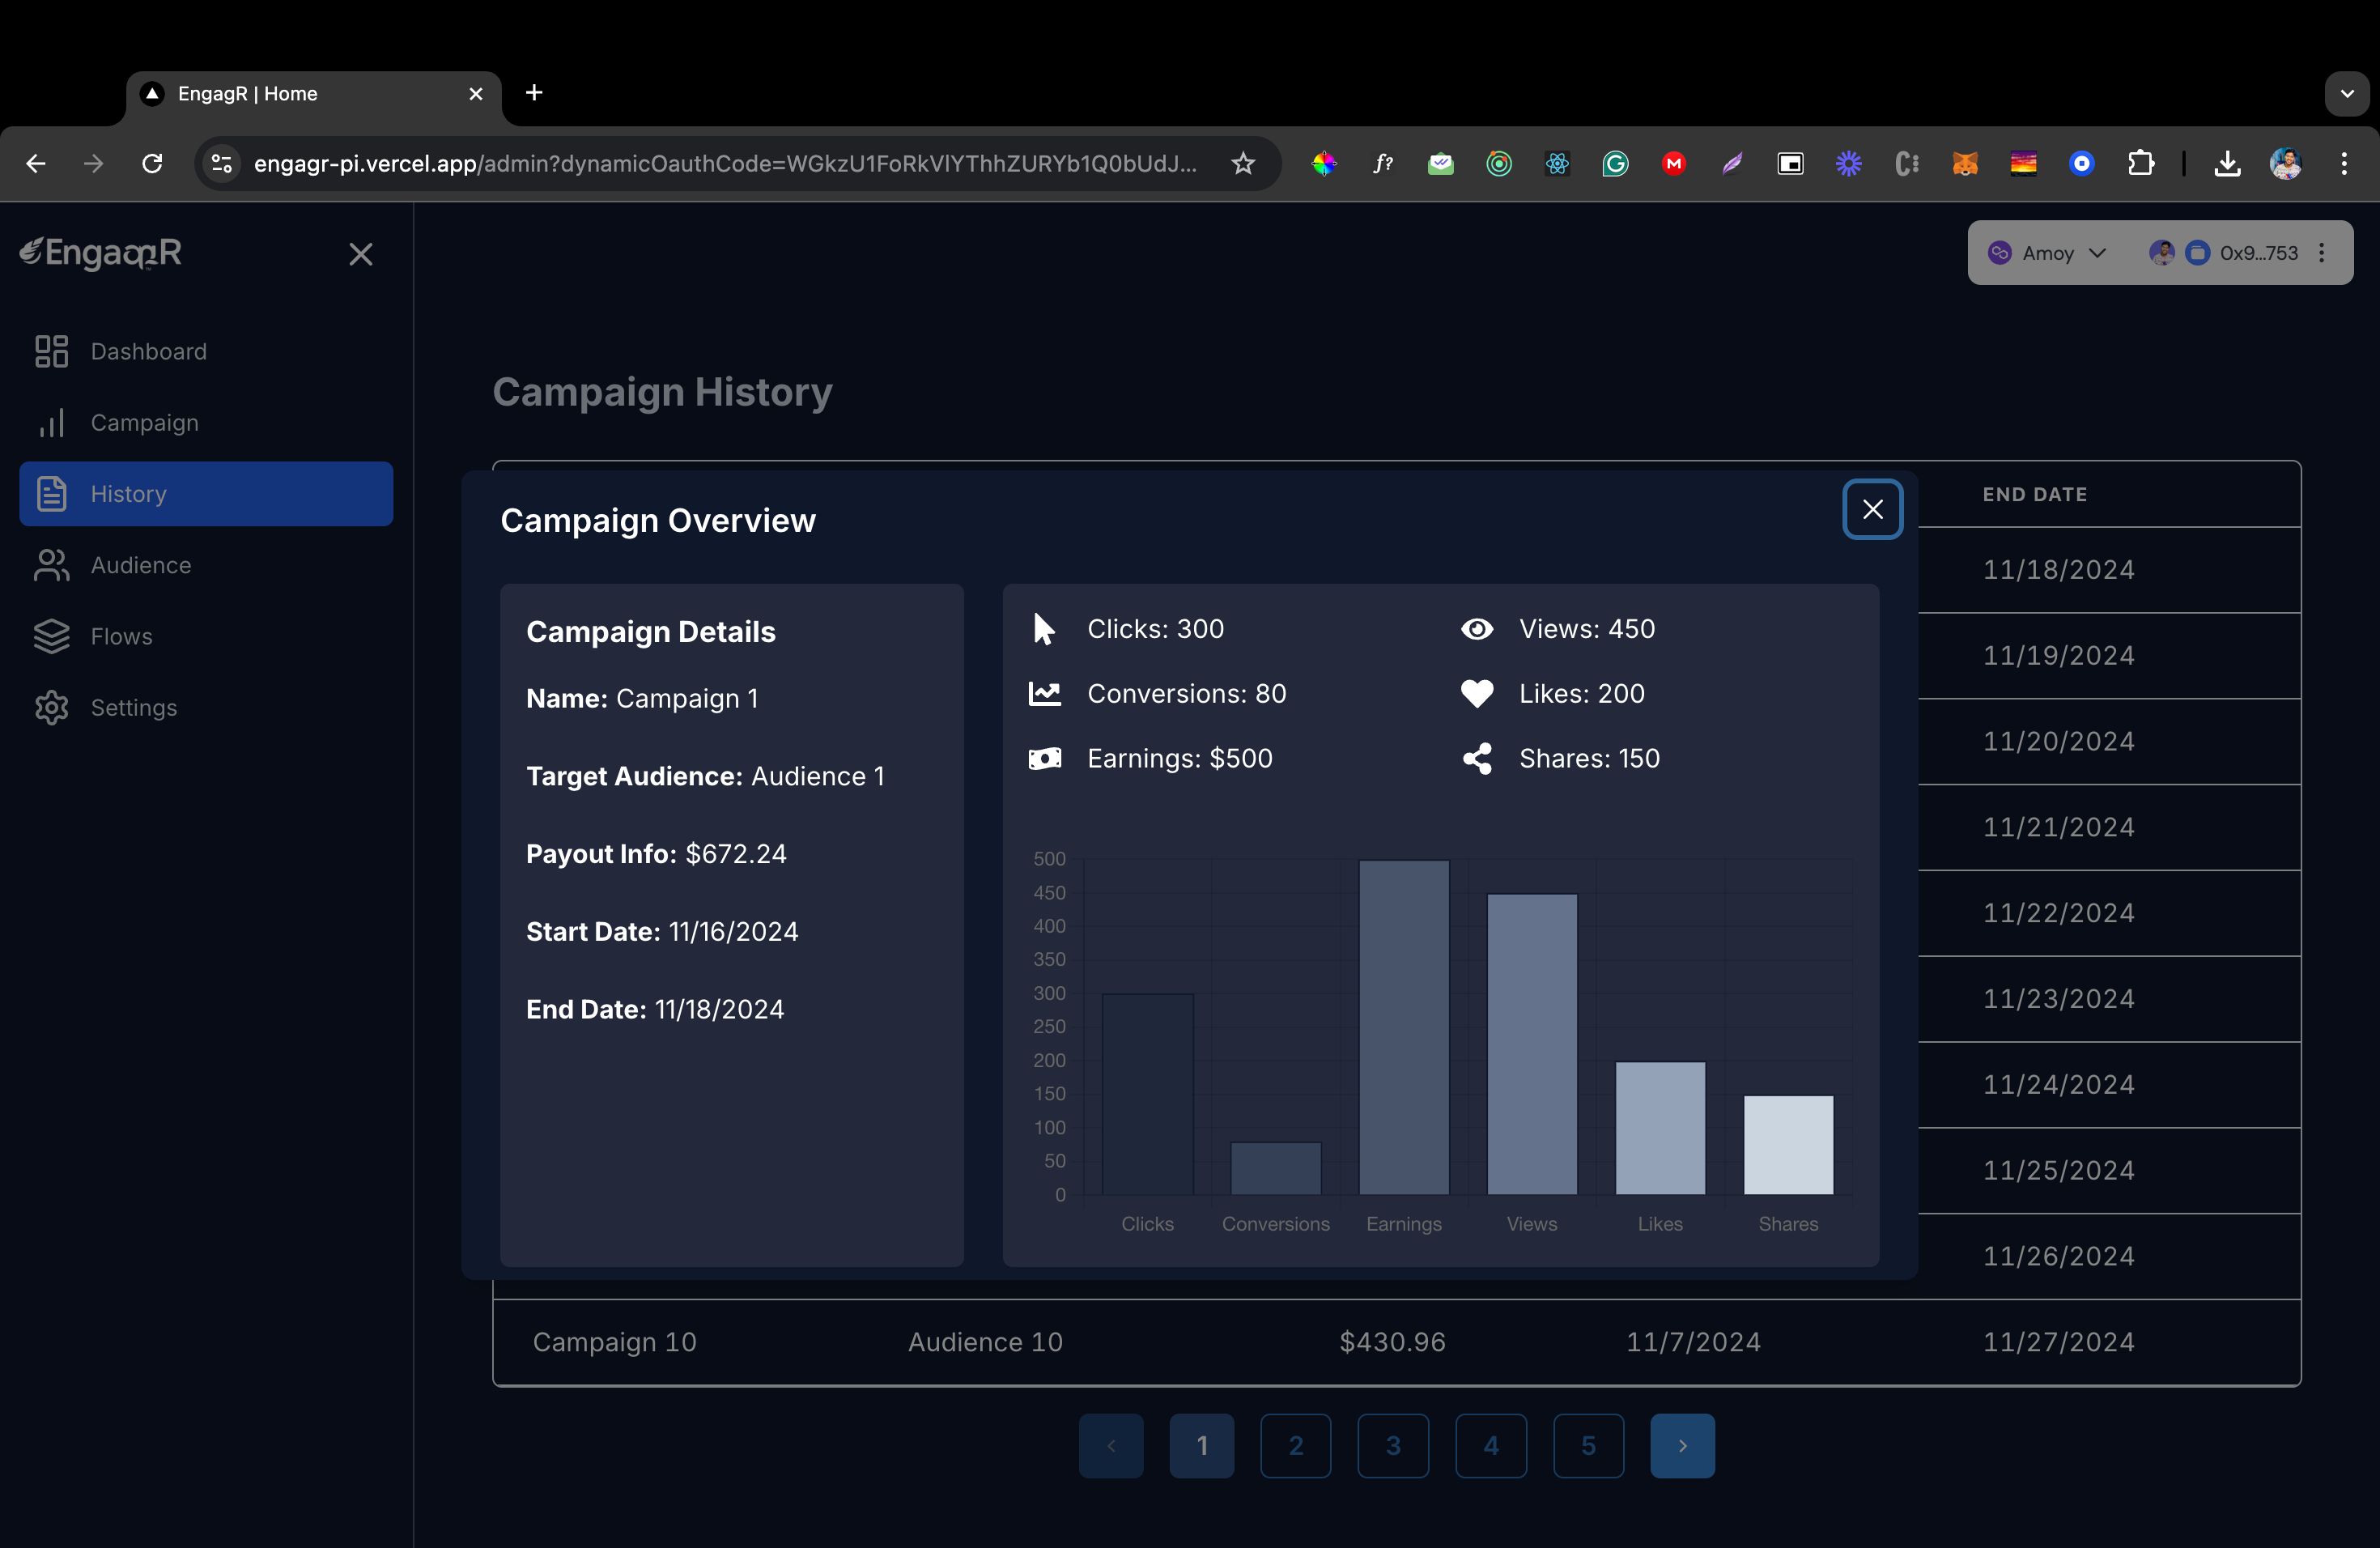Open React DevTools extension icon
2380x1548 pixels.
click(x=1557, y=163)
